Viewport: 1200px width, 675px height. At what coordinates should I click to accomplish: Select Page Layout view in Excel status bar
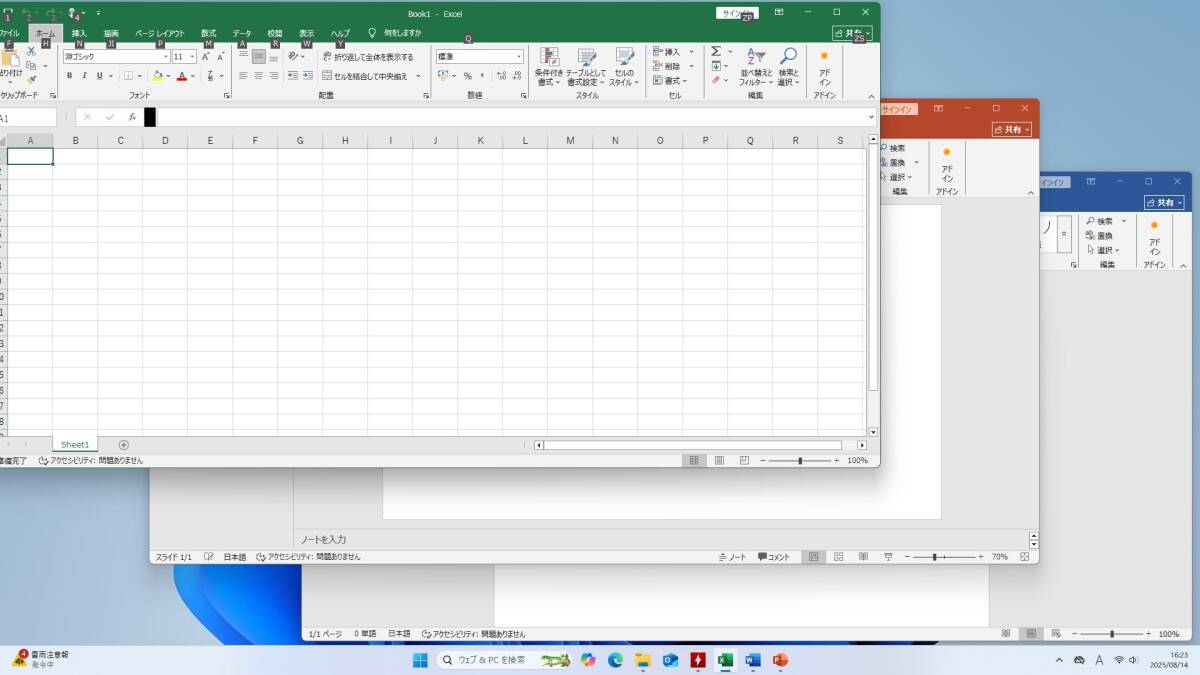point(718,460)
